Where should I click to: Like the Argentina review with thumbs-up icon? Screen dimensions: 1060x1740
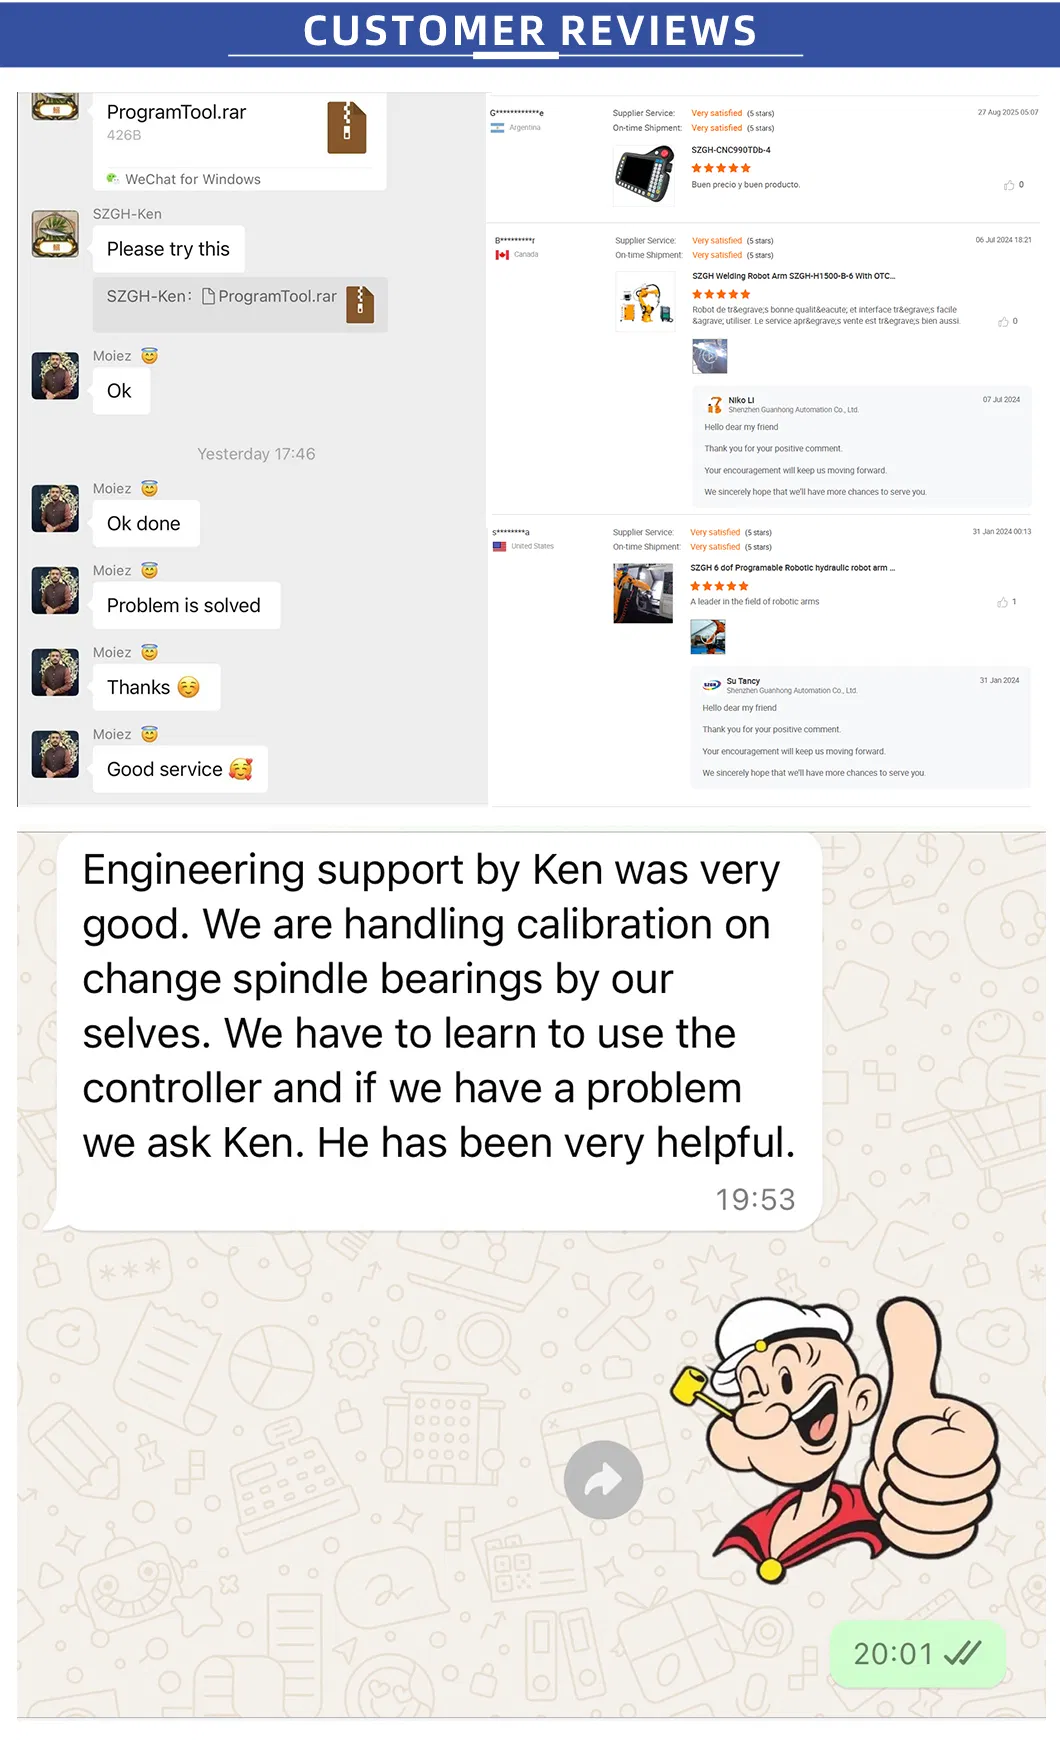click(1009, 185)
